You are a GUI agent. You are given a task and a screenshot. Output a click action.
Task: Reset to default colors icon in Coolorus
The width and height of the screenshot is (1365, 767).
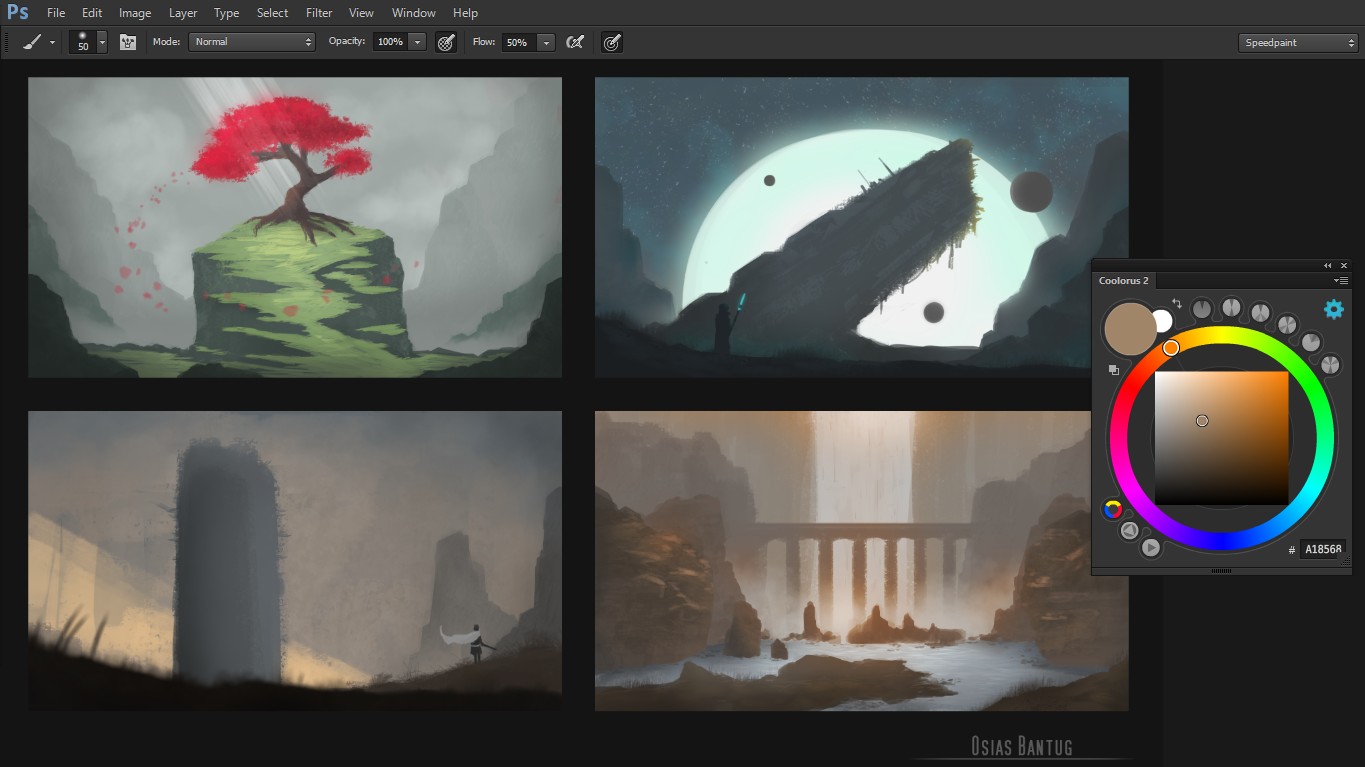click(1114, 370)
